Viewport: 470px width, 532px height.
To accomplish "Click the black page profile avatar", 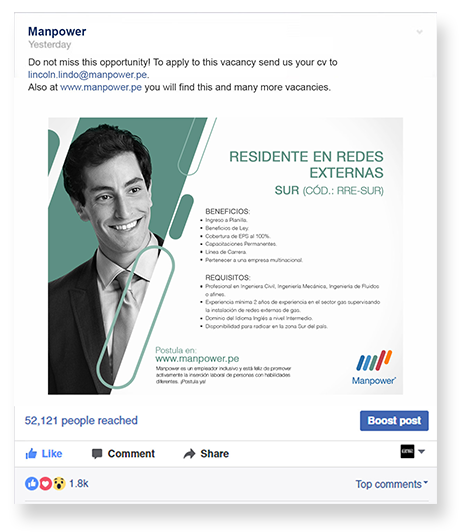I will click(407, 452).
